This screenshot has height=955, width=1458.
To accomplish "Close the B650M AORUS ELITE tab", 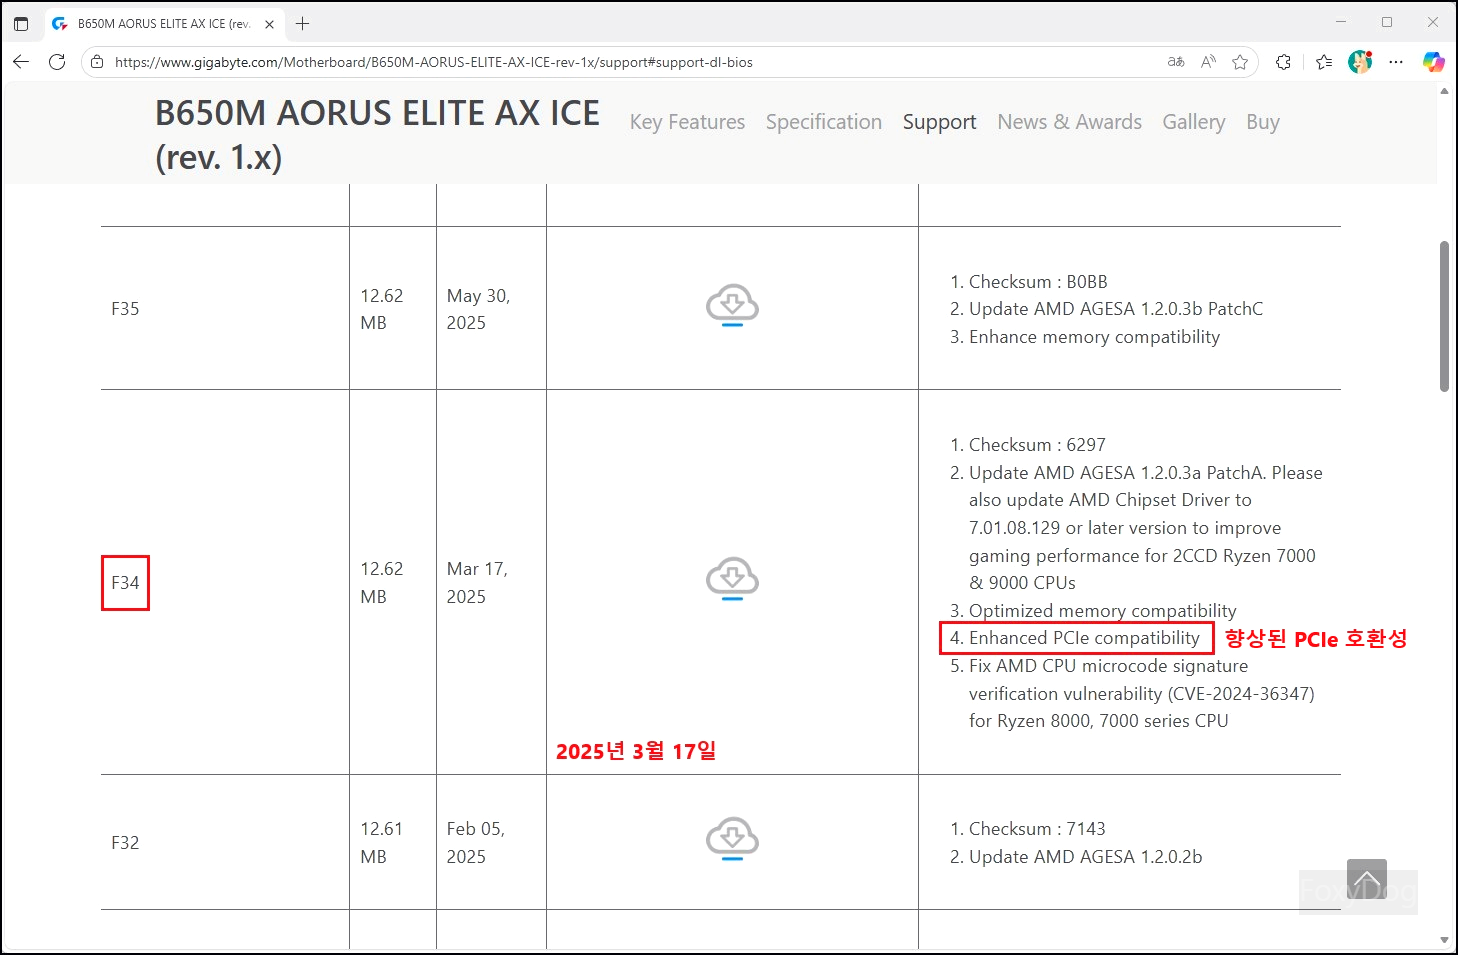I will [269, 24].
